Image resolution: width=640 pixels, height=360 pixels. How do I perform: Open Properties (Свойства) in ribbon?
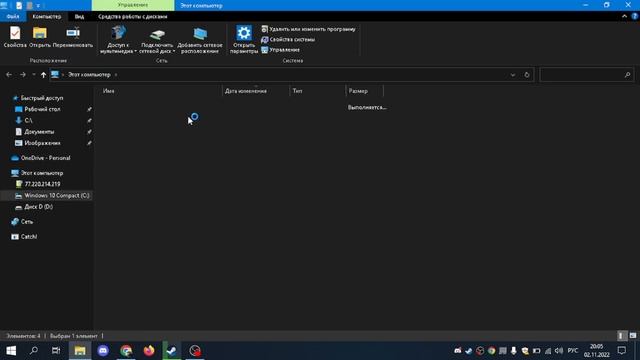[15, 37]
